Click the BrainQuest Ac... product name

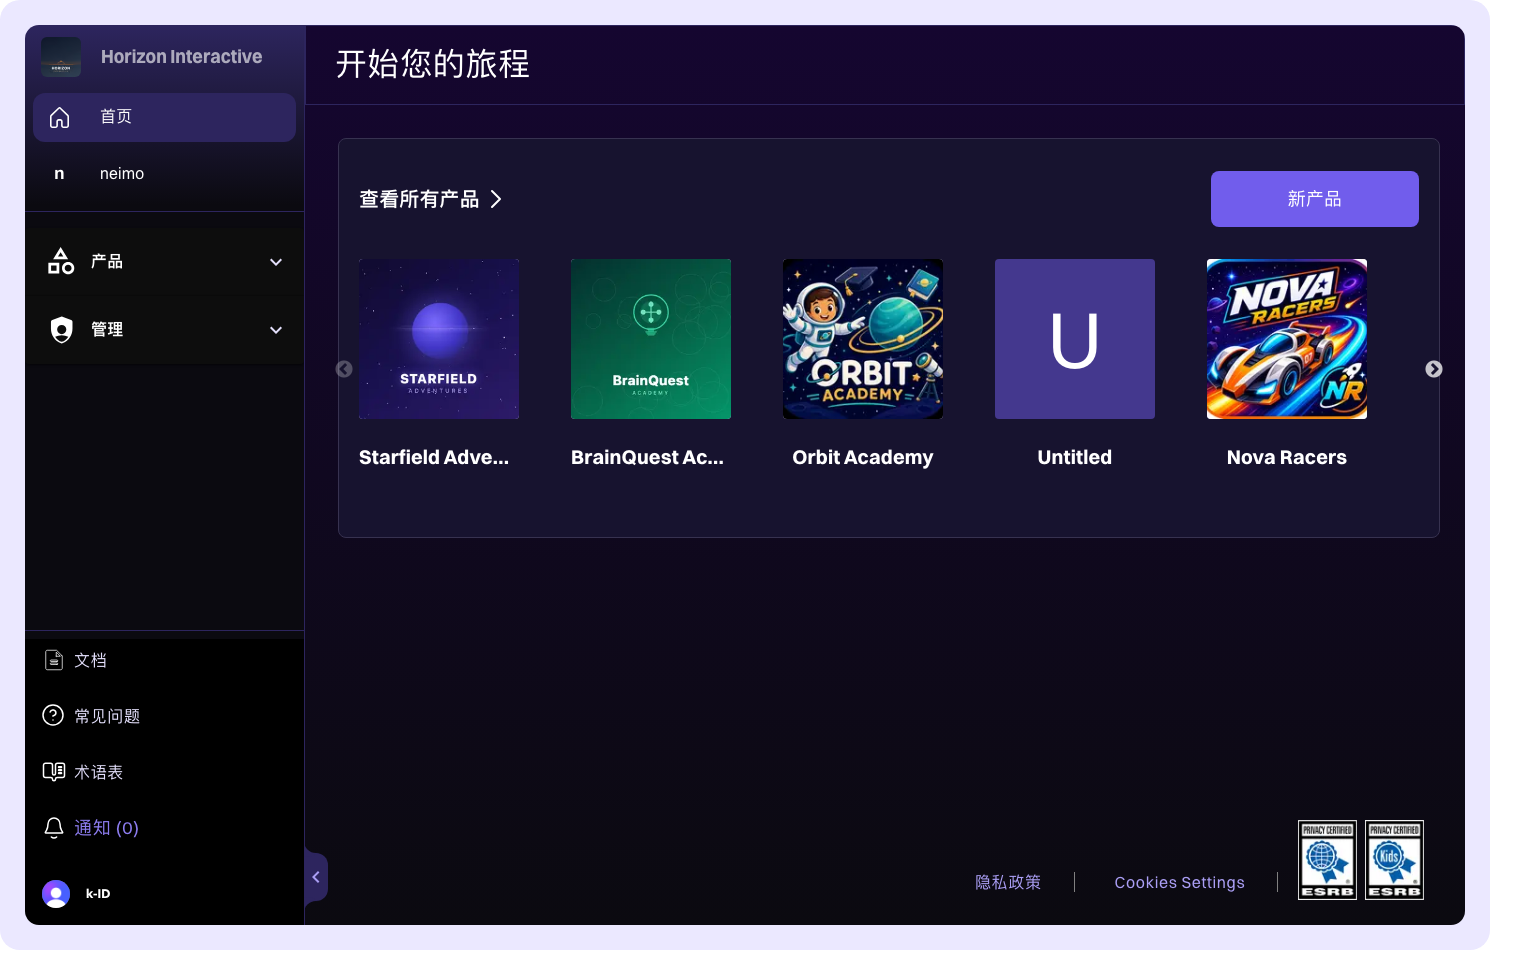pos(647,457)
